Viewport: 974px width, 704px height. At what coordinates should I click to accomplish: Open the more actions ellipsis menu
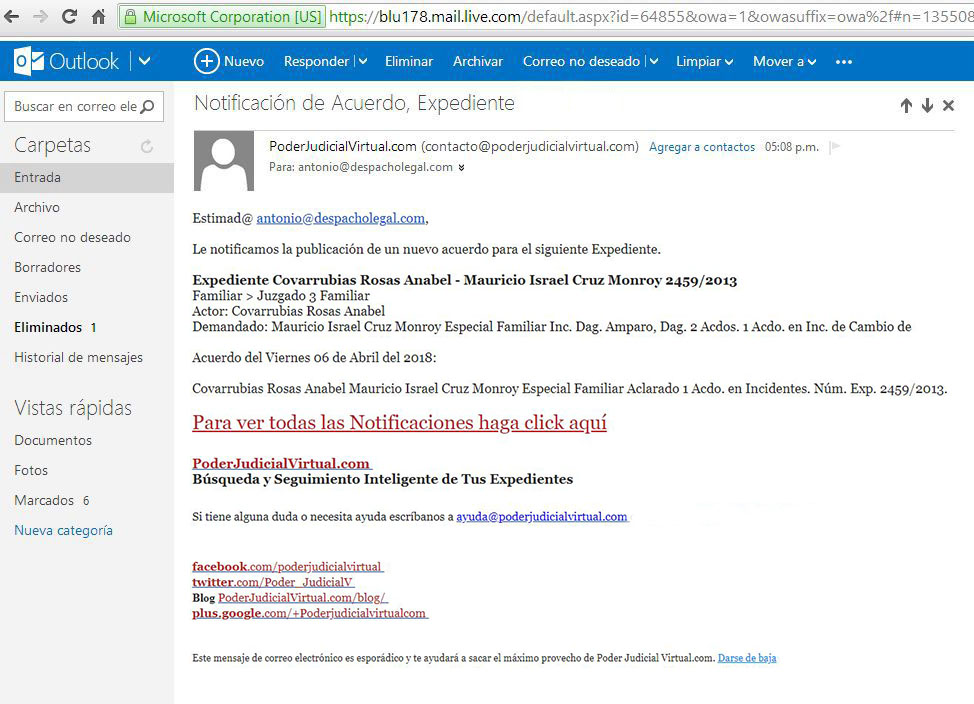click(x=844, y=62)
